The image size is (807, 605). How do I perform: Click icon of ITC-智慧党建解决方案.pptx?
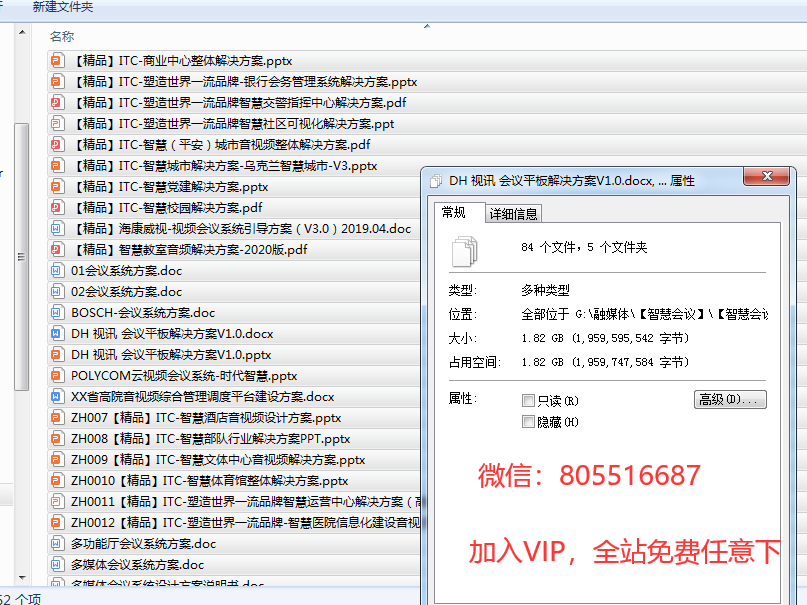[57, 187]
